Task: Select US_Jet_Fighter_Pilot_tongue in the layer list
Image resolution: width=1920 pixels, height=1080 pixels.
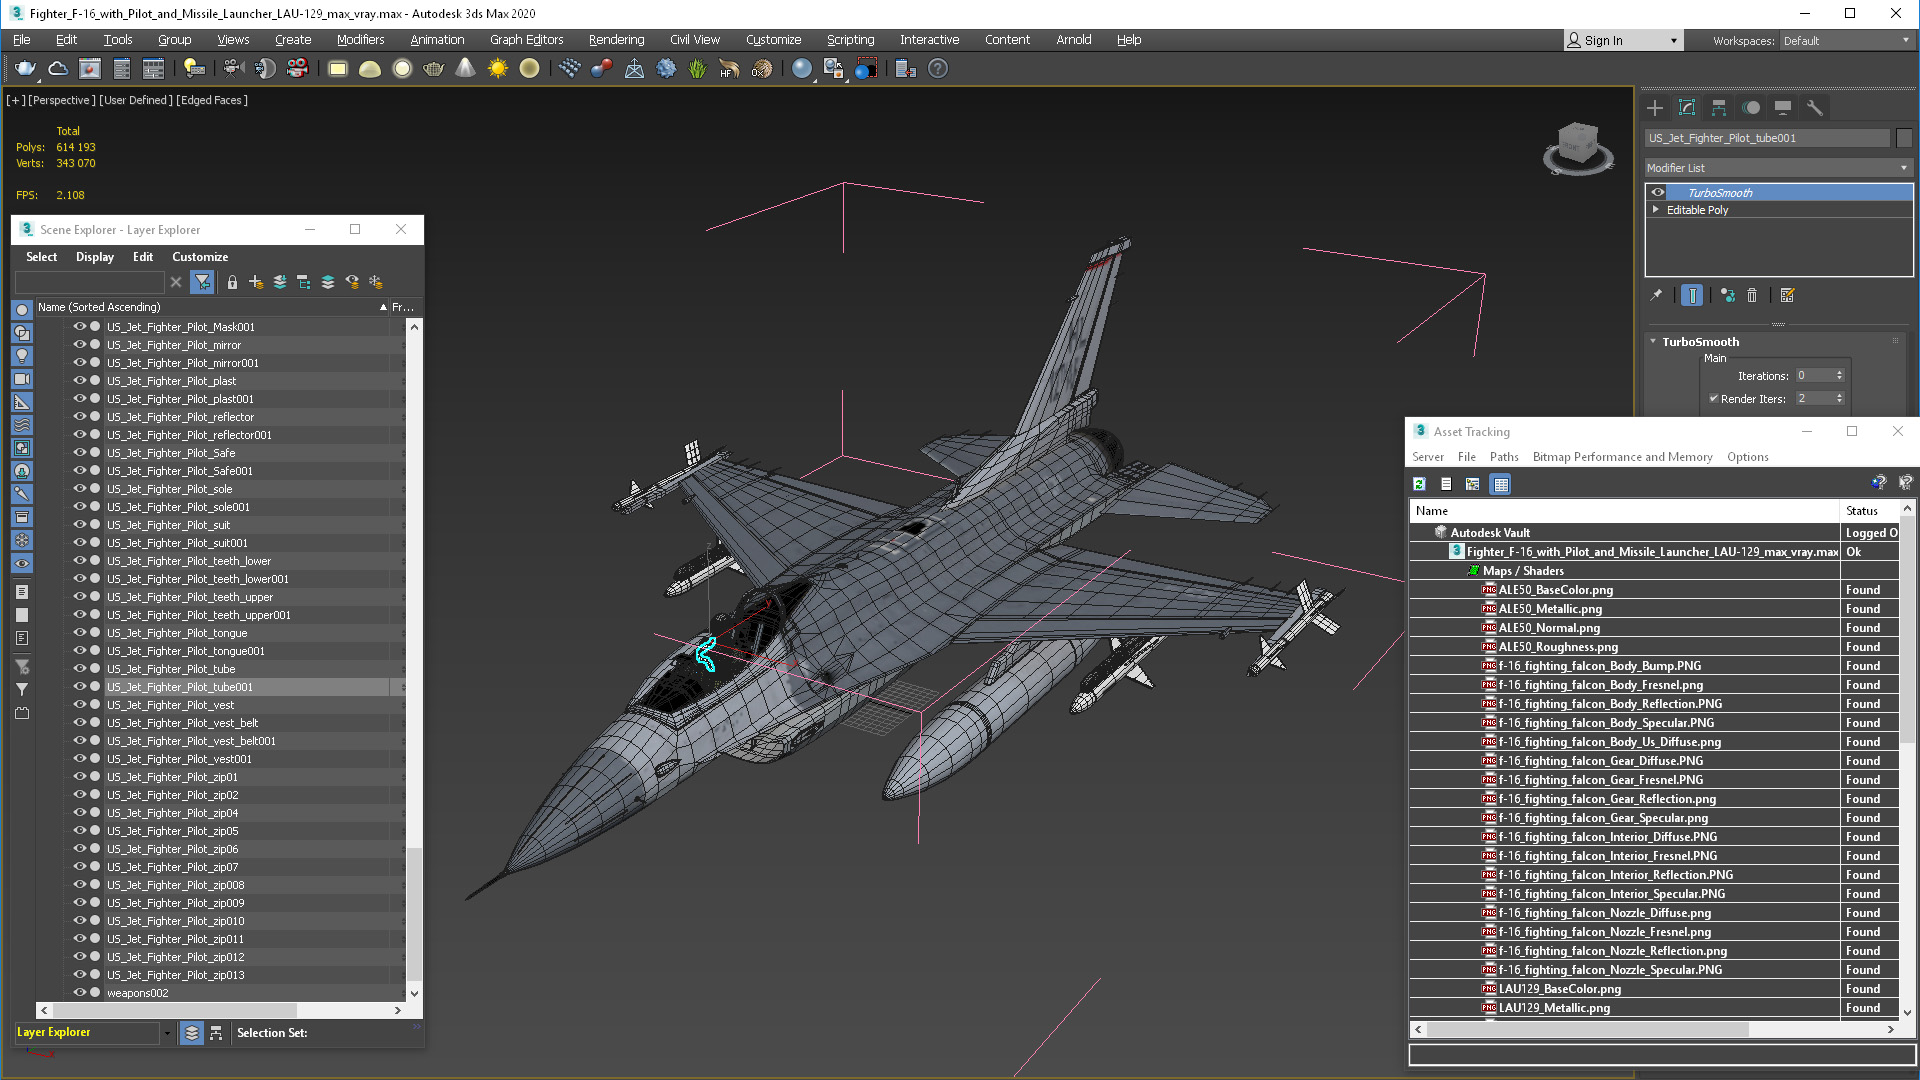Action: 177,633
